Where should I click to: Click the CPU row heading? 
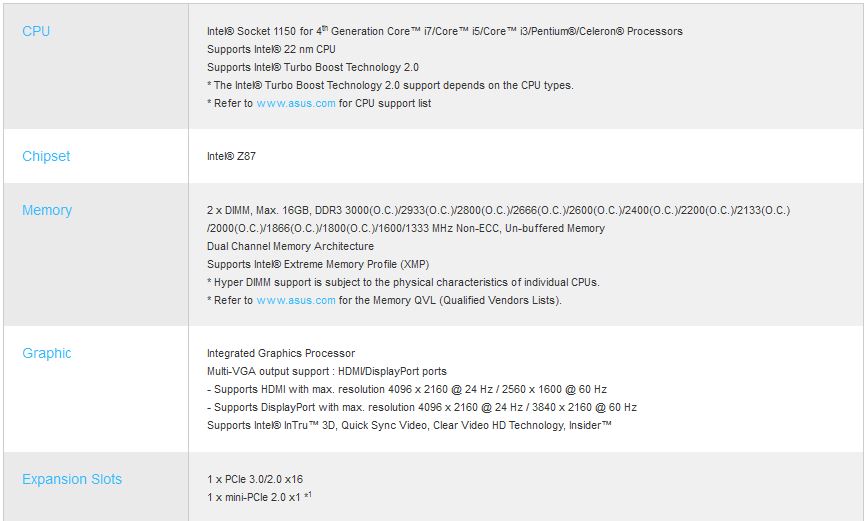point(36,31)
